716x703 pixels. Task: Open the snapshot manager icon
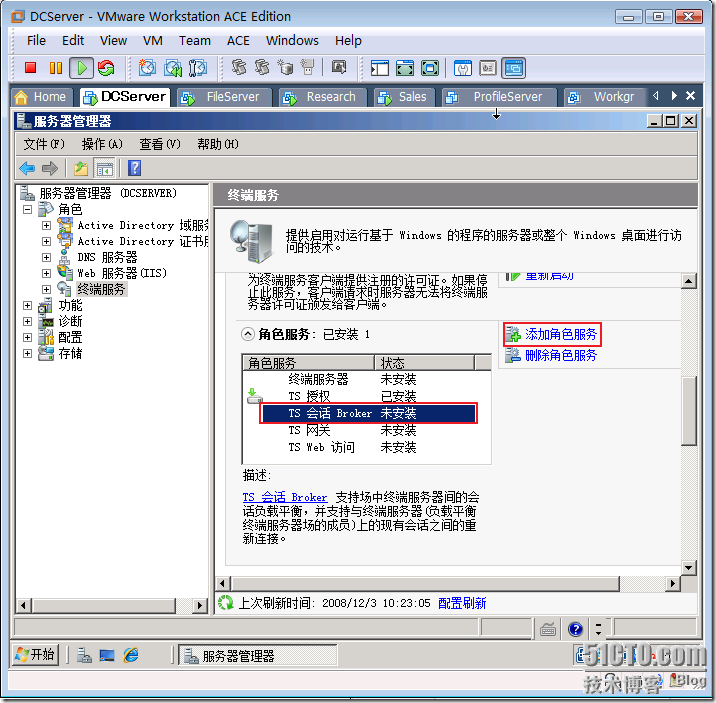[x=198, y=68]
